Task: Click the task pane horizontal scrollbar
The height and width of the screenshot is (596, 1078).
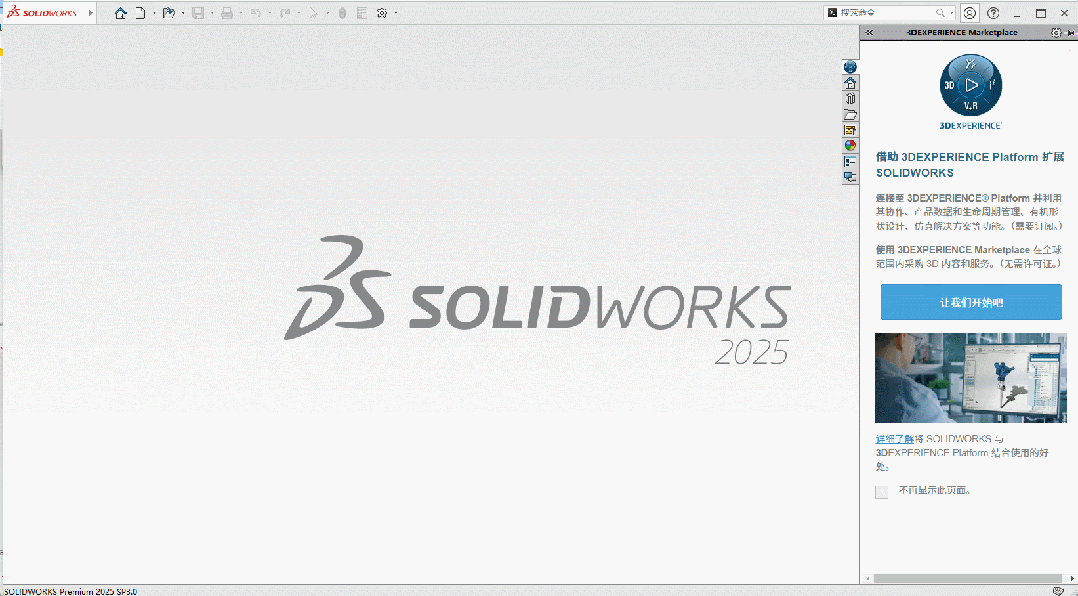Action: tap(967, 579)
